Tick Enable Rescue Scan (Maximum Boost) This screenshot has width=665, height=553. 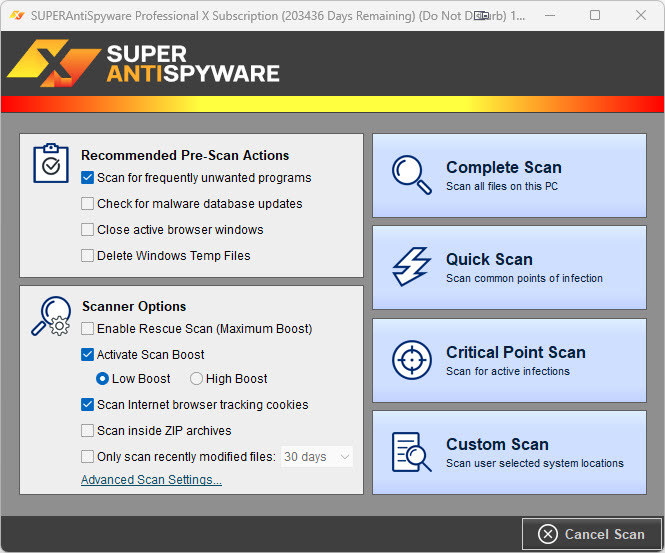pyautogui.click(x=88, y=329)
